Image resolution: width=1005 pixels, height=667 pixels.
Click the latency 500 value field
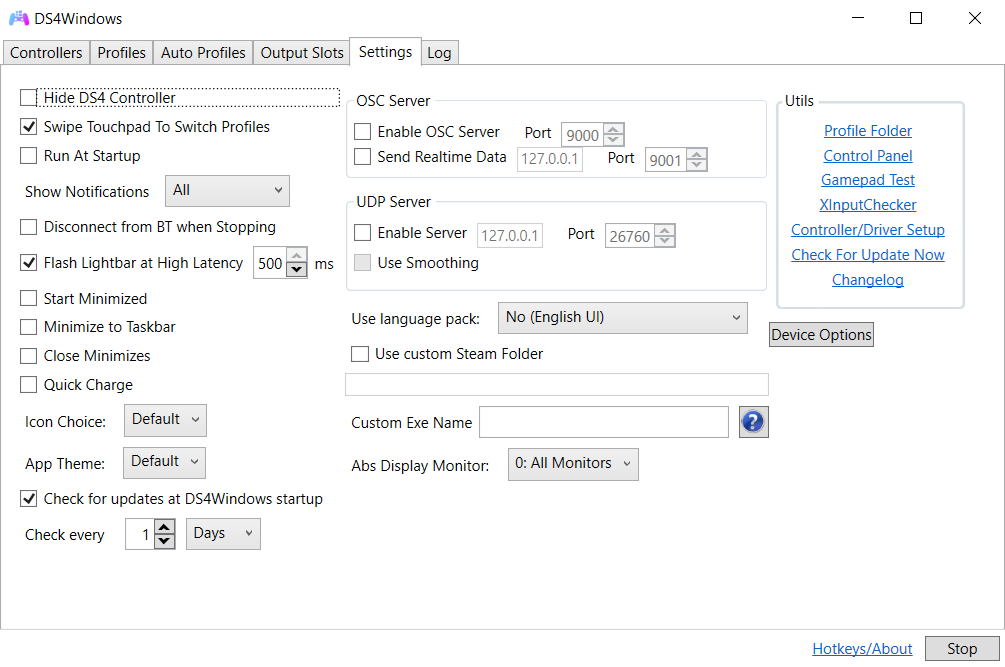270,263
